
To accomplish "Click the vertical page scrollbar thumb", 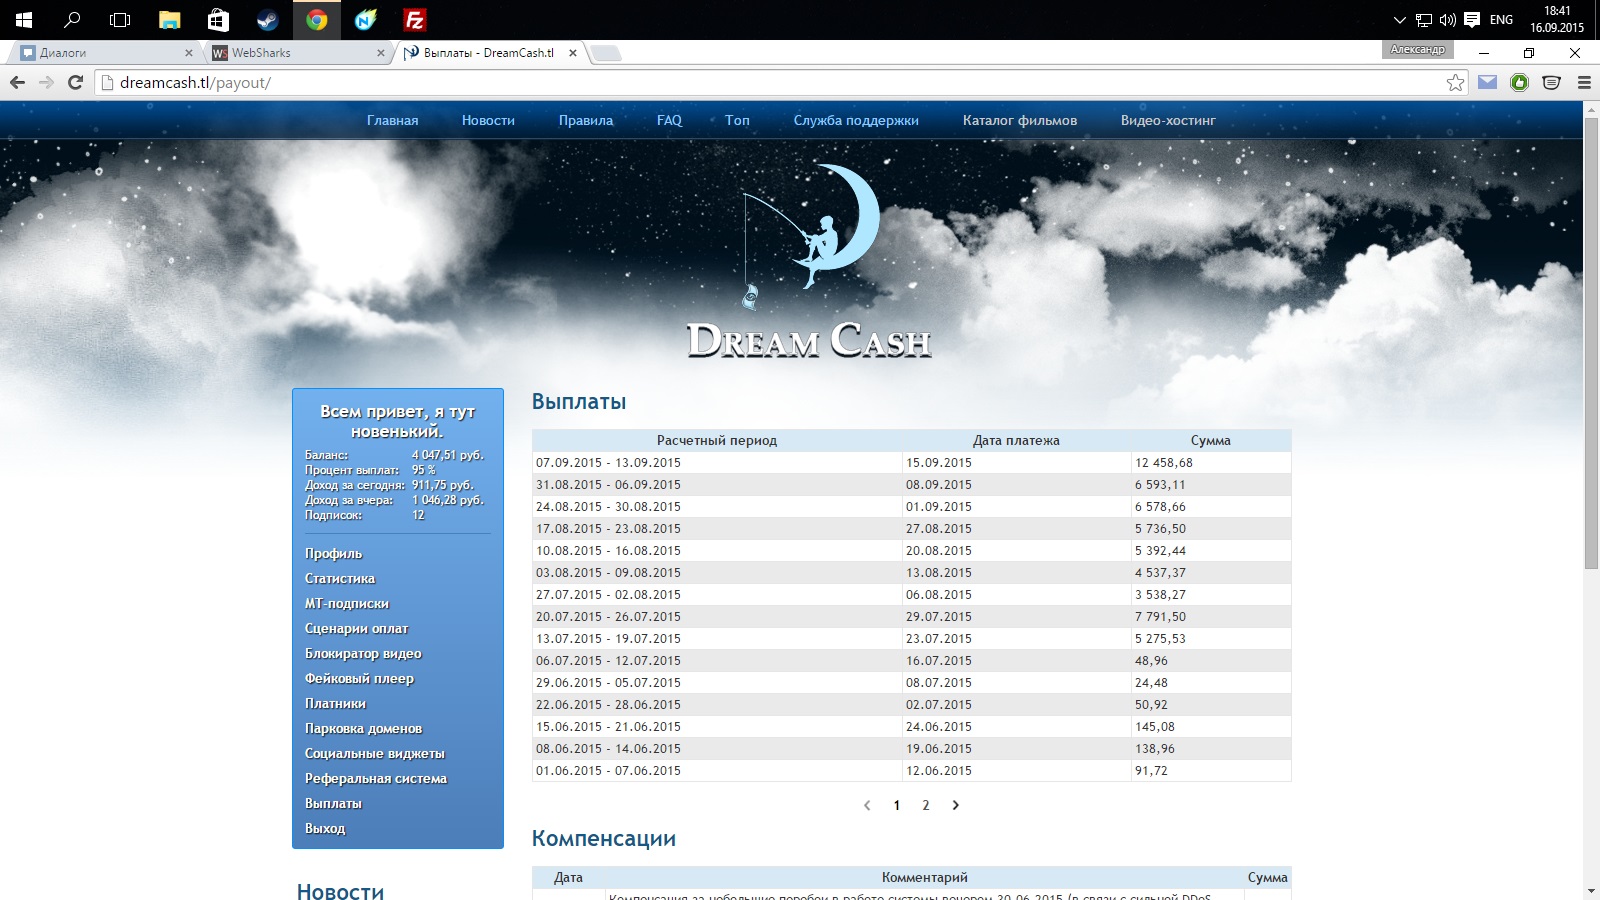I will [x=1591, y=343].
